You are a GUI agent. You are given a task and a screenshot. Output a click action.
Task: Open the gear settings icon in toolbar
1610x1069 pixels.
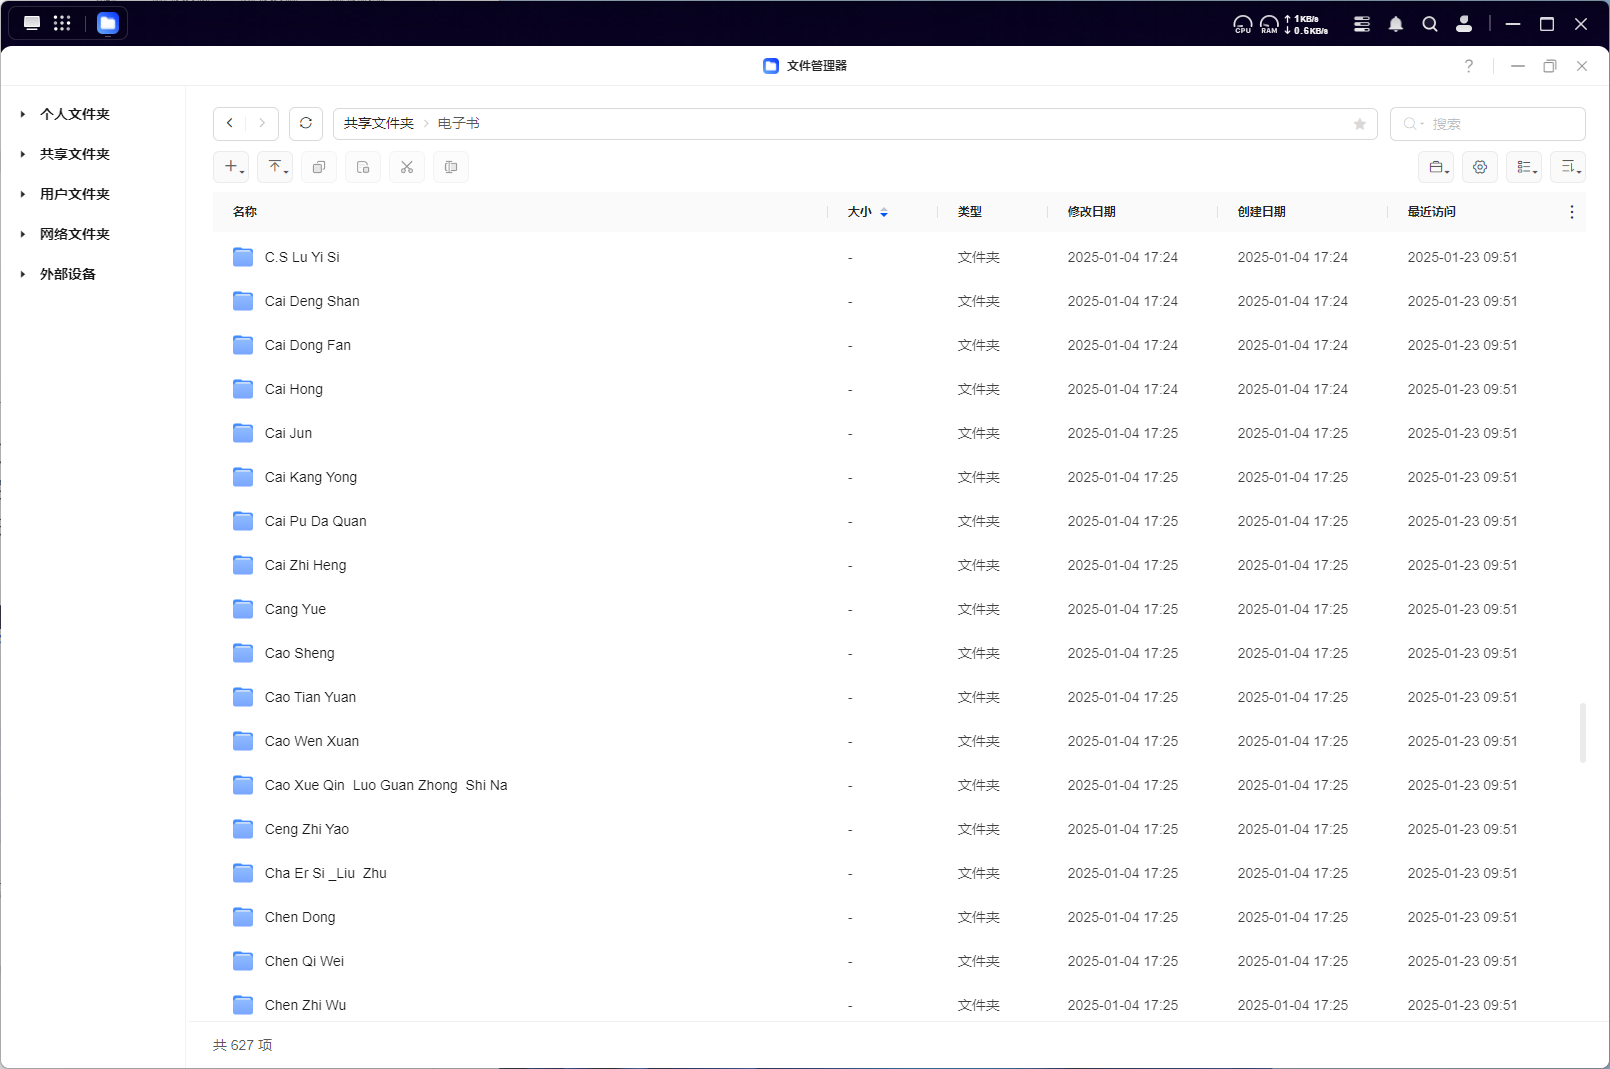click(x=1480, y=167)
